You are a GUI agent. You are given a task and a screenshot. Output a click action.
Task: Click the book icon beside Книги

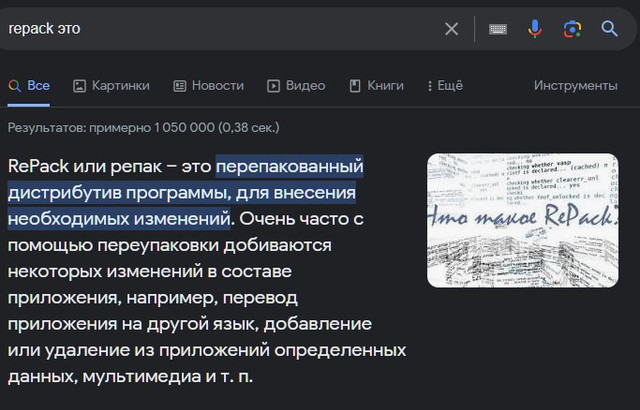354,86
